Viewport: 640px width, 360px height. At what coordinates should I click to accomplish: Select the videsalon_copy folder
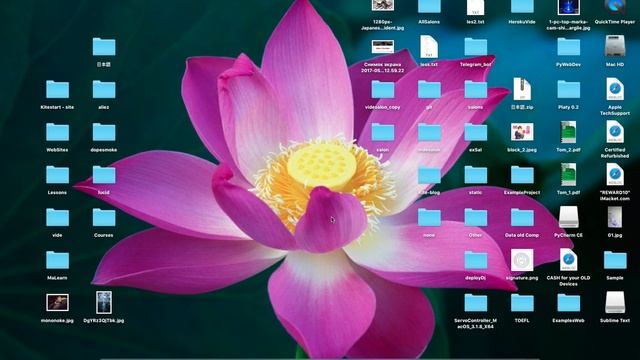tap(382, 89)
